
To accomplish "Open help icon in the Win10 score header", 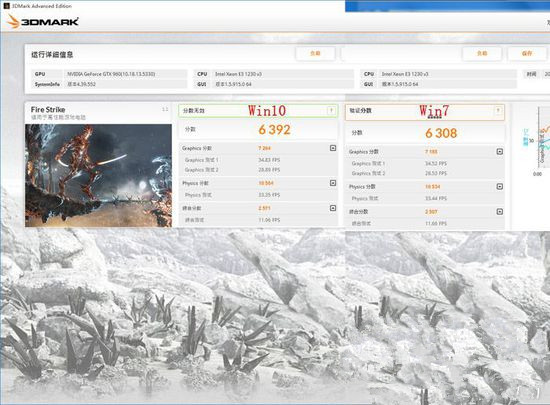I will 331,111.
